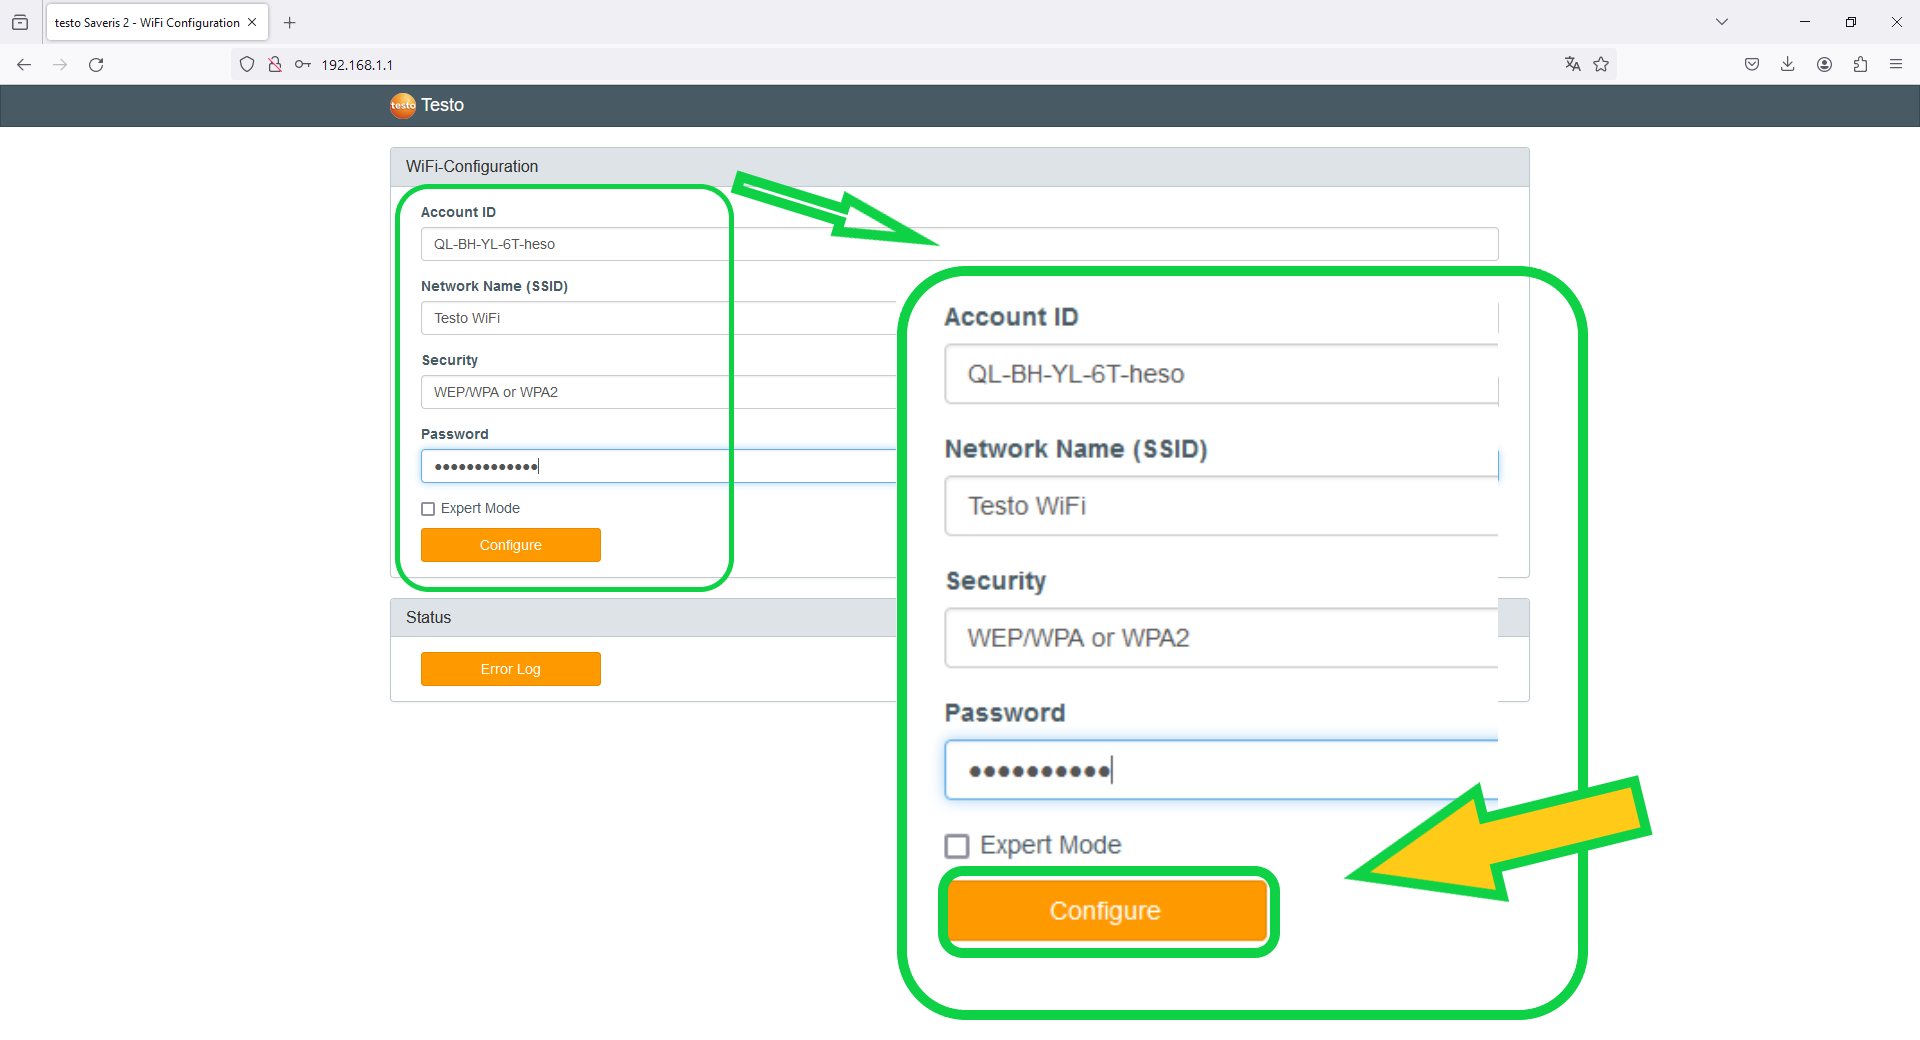Click the small orange Configure button
Screen dimensions: 1920x1040
tap(510, 545)
